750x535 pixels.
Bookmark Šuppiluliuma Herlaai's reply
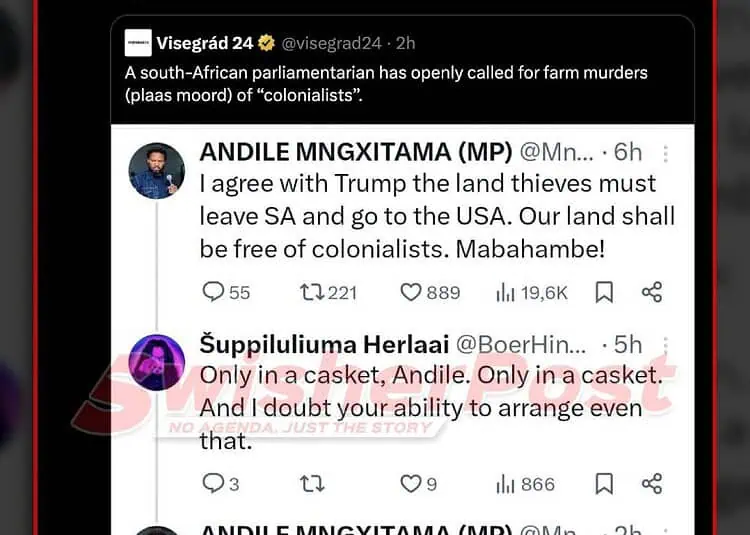(604, 484)
